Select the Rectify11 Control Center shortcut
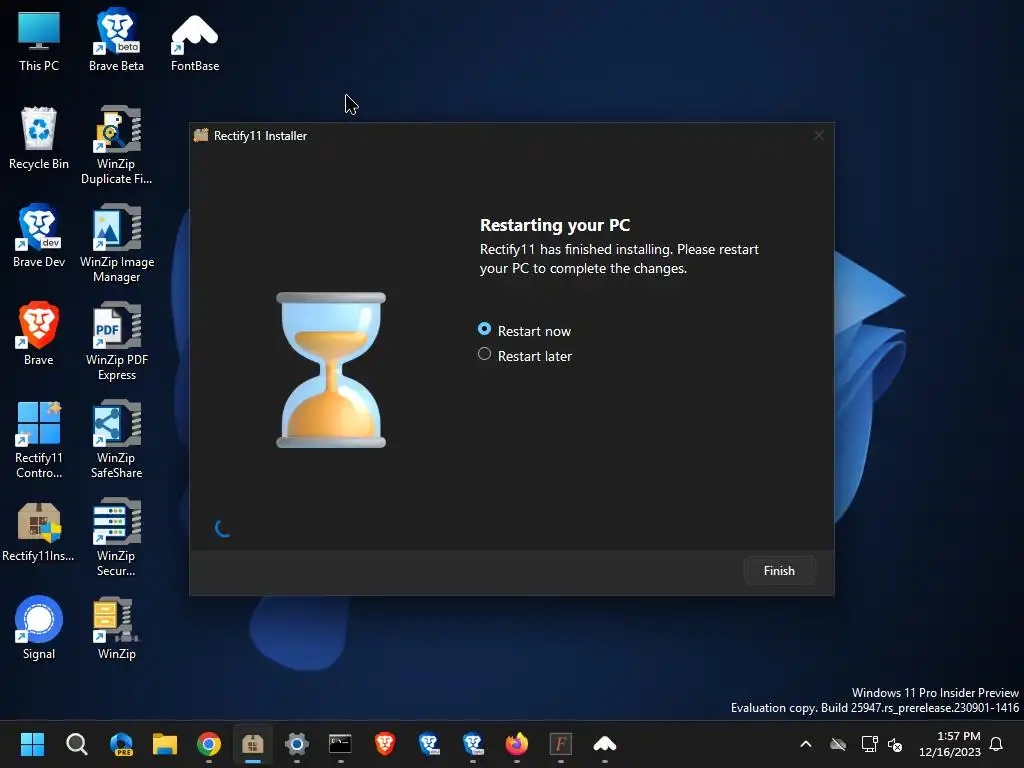1024x768 pixels. point(39,440)
